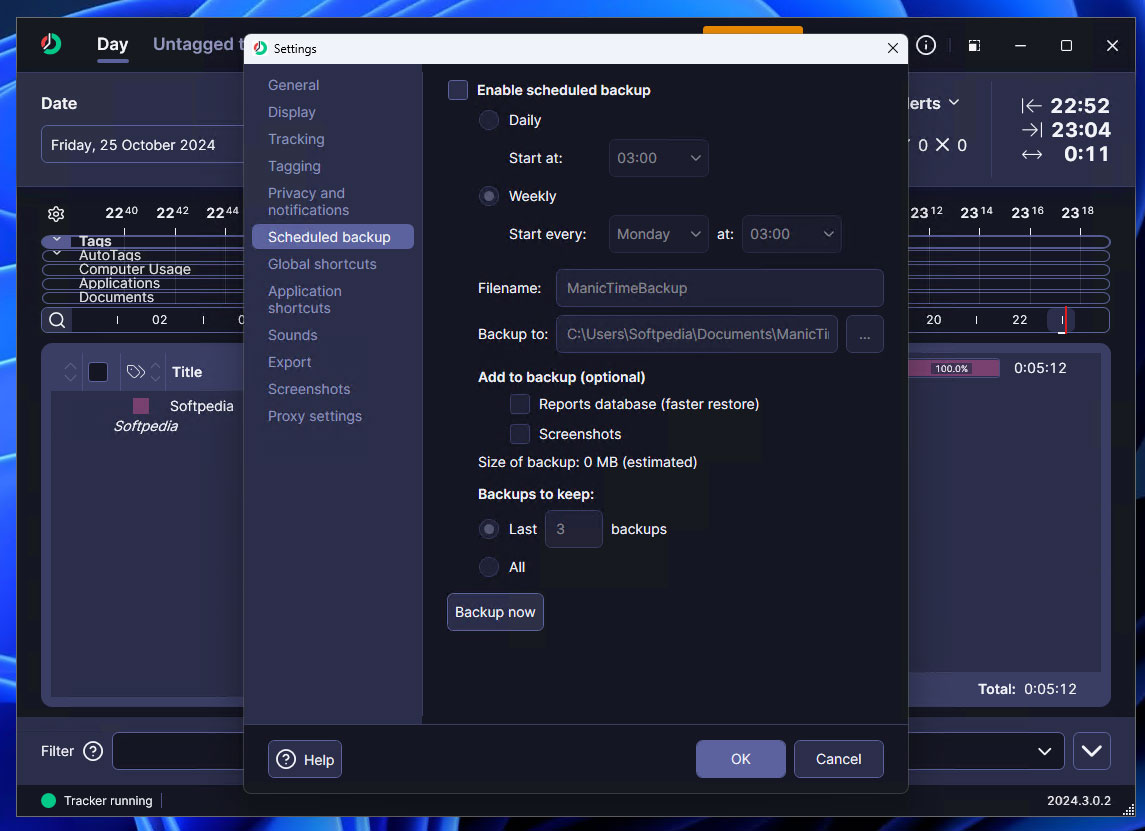Open the Screenshots settings section
The width and height of the screenshot is (1145, 831).
pyautogui.click(x=309, y=389)
